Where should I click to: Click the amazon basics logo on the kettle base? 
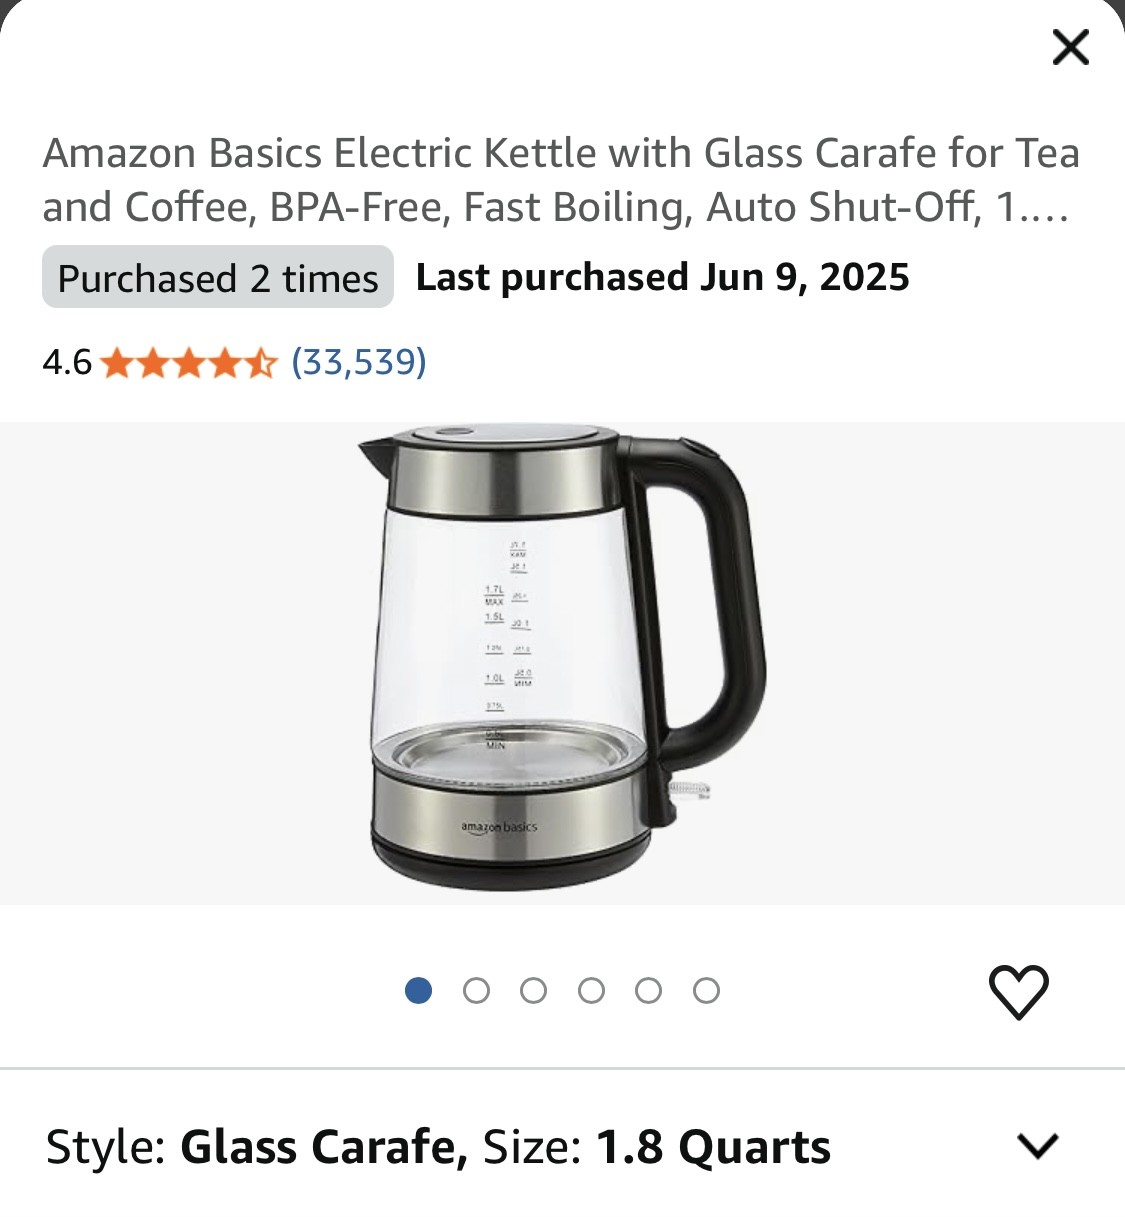(x=499, y=828)
